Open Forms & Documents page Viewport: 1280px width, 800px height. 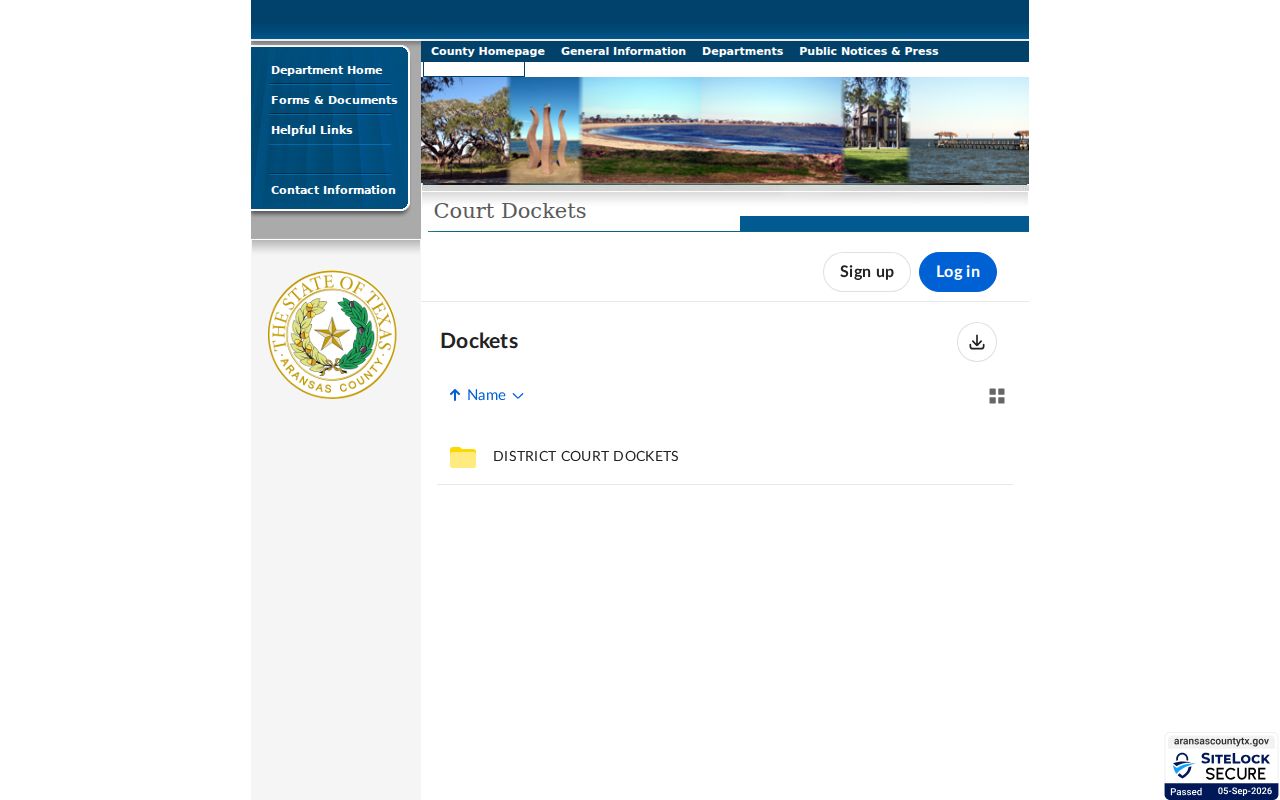334,100
